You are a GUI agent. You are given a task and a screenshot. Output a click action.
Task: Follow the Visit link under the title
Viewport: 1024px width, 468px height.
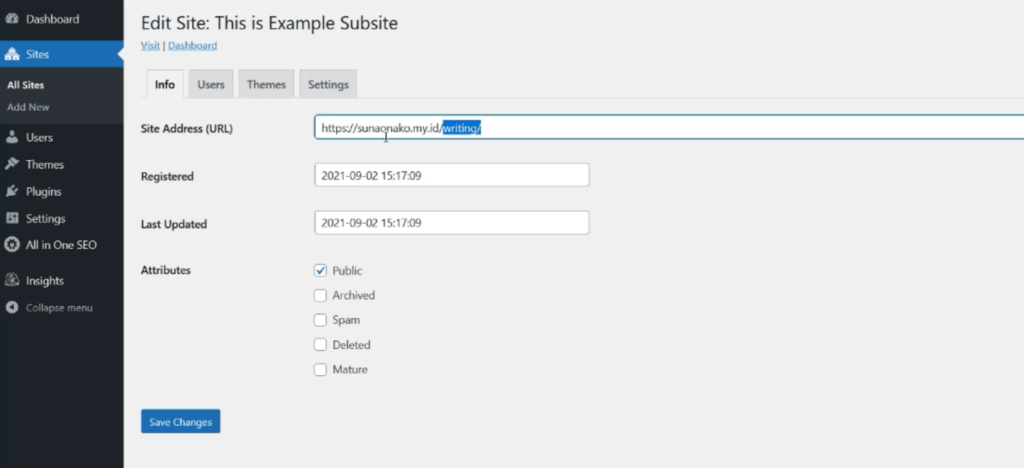(150, 45)
